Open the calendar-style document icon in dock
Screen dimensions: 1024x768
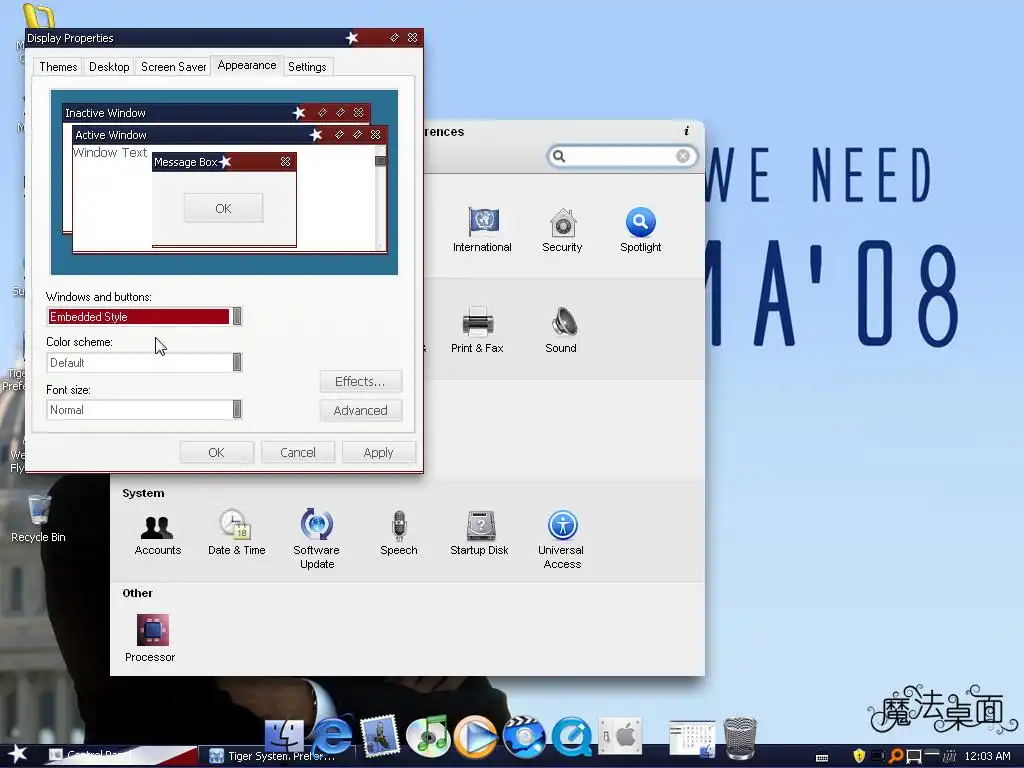692,738
